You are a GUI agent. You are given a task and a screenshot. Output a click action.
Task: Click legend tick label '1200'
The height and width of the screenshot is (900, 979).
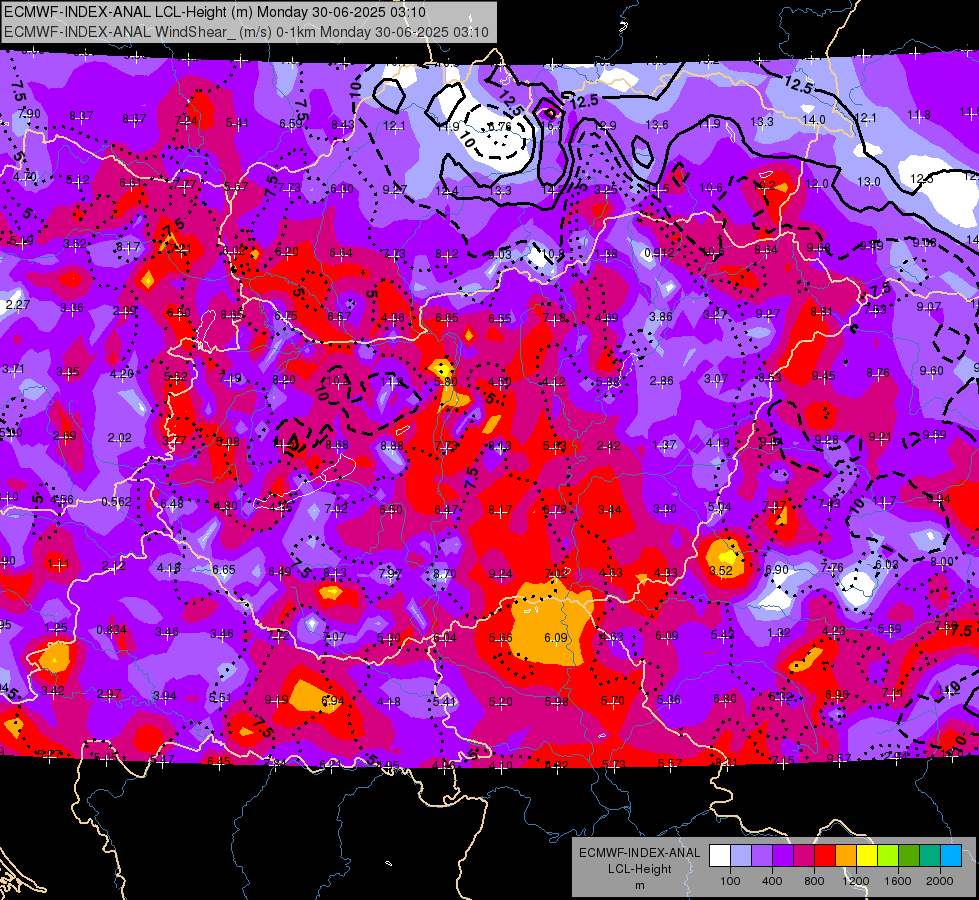pos(856,881)
